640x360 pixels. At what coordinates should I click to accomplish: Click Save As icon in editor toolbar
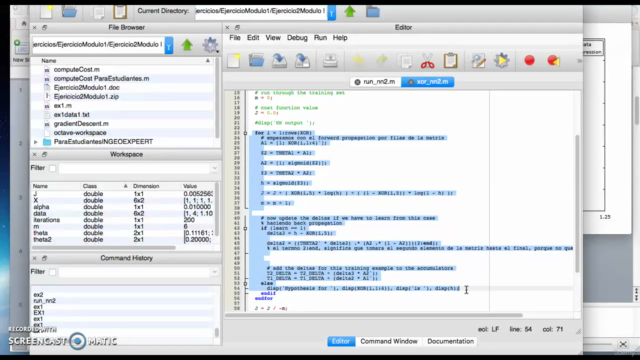[x=302, y=61]
